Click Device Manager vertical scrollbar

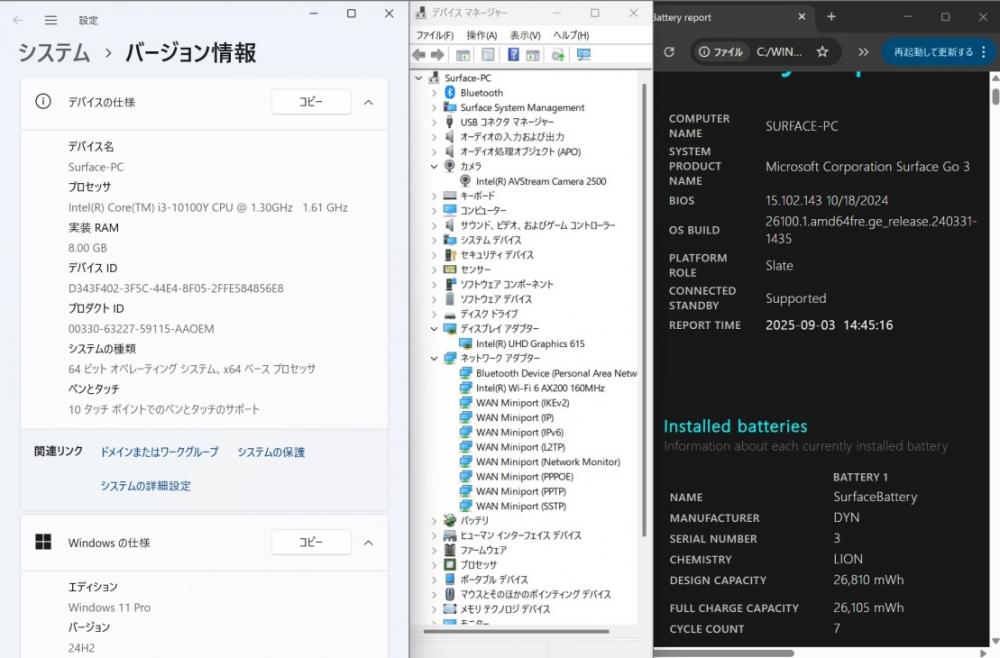coord(644,310)
